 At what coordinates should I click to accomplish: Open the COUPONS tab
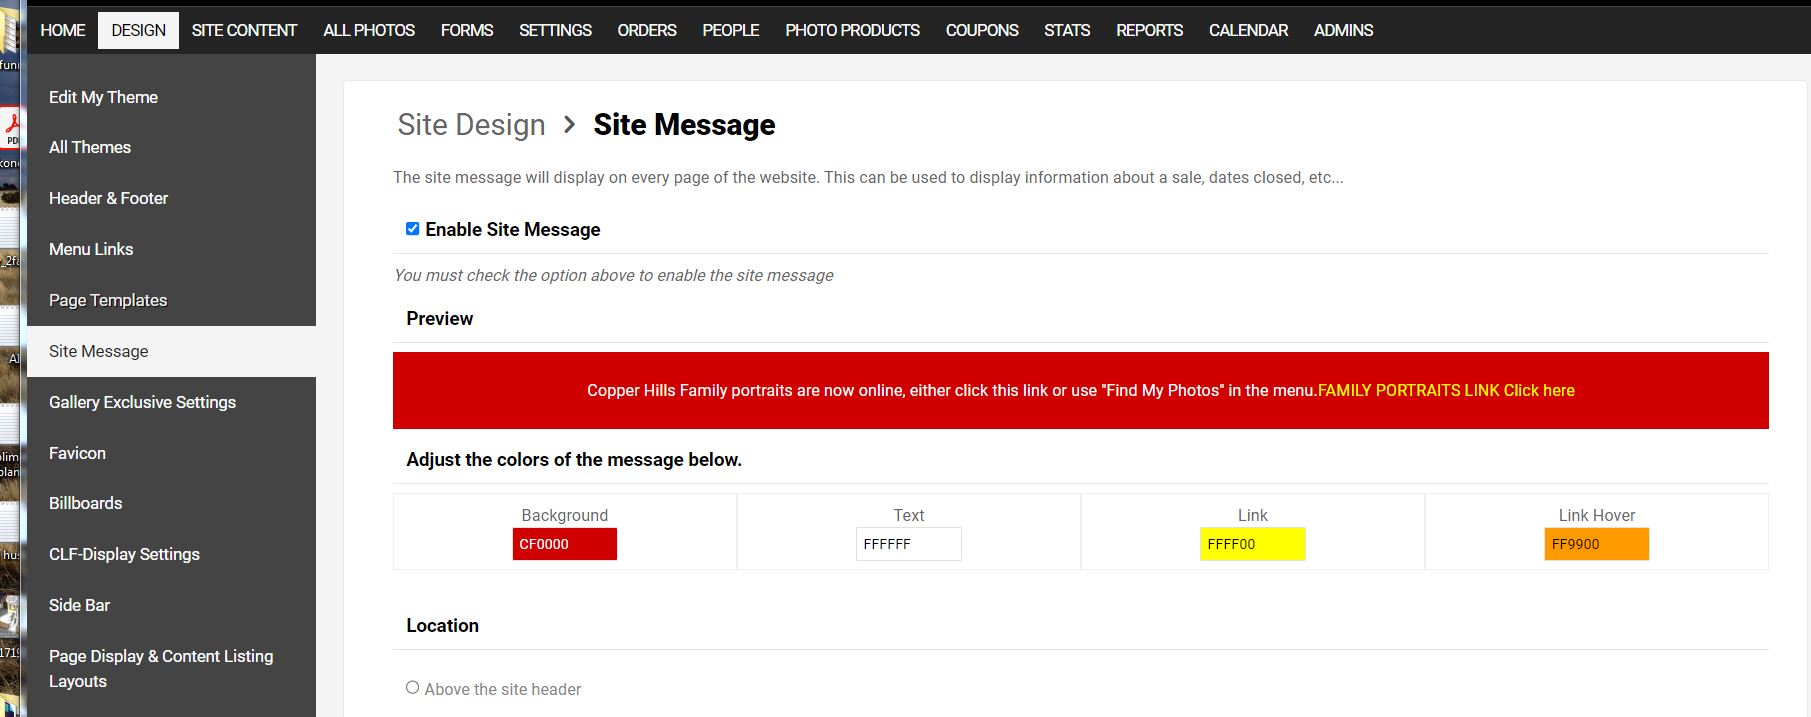[x=982, y=30]
